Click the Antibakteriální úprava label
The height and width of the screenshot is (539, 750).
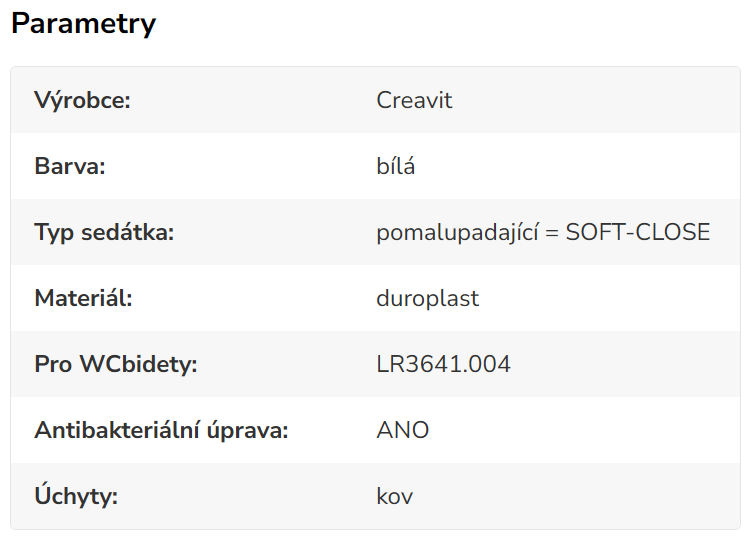click(x=161, y=430)
